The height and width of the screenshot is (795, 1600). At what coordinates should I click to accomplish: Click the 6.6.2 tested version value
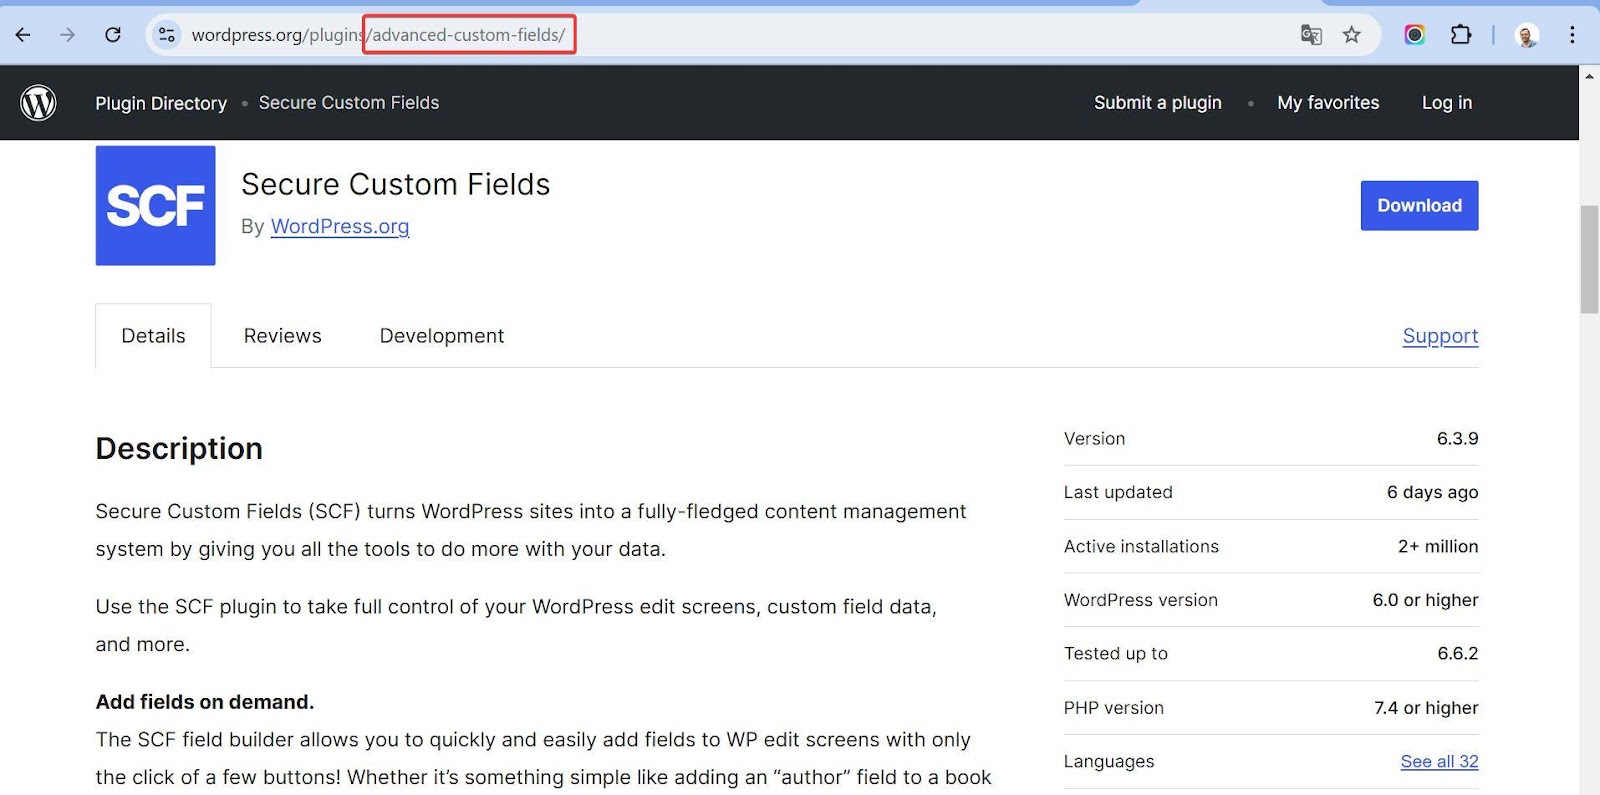1458,654
